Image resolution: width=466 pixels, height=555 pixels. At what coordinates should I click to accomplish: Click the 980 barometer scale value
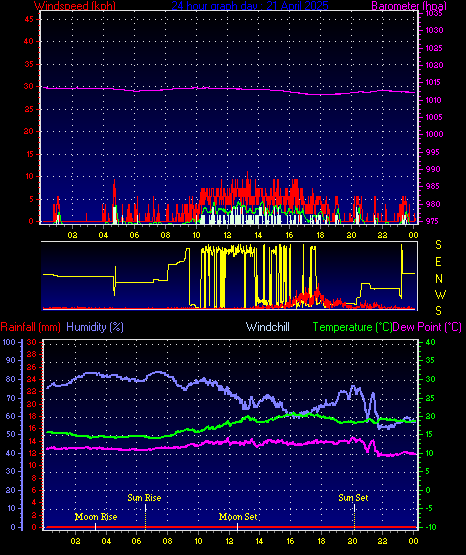(433, 204)
